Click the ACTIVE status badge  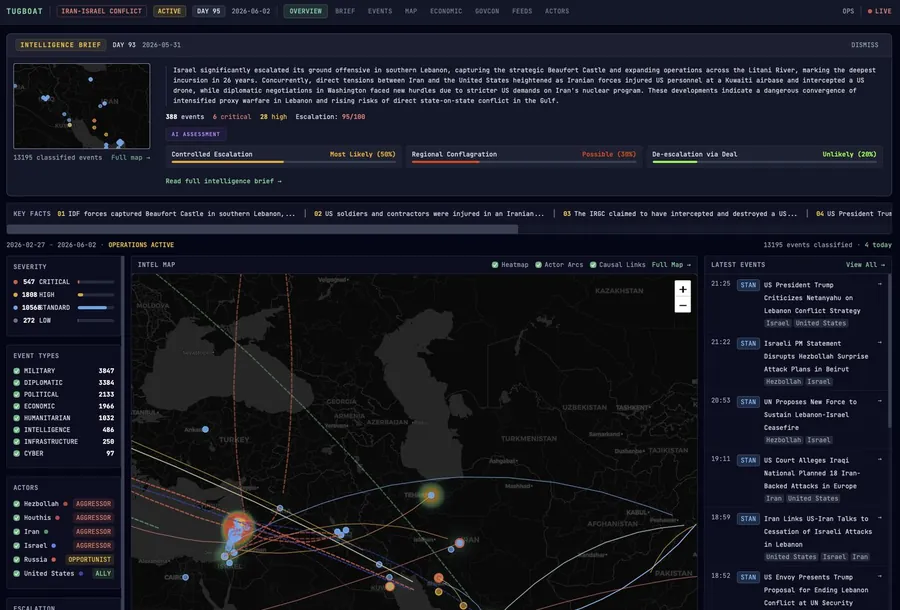pyautogui.click(x=169, y=11)
